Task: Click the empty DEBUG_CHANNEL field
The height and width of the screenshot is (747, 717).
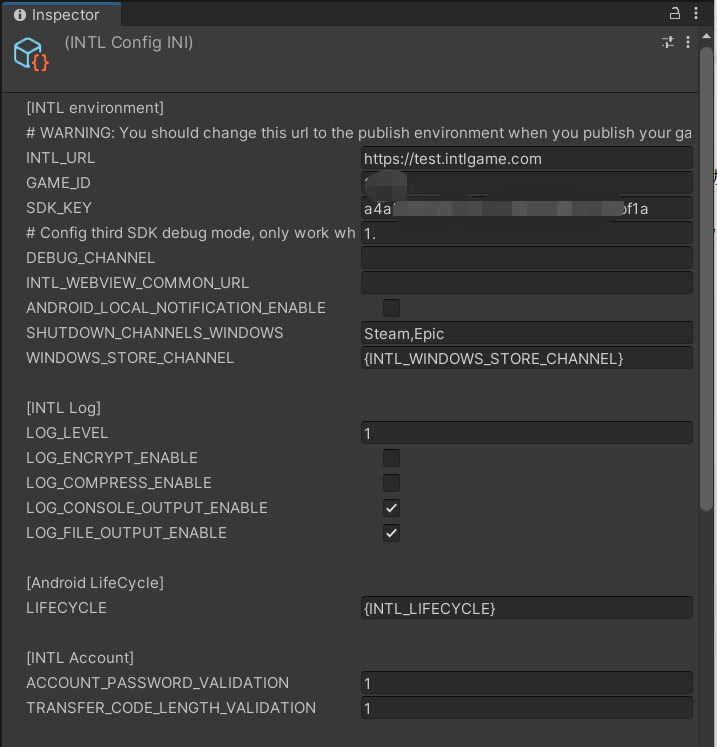Action: coord(526,258)
